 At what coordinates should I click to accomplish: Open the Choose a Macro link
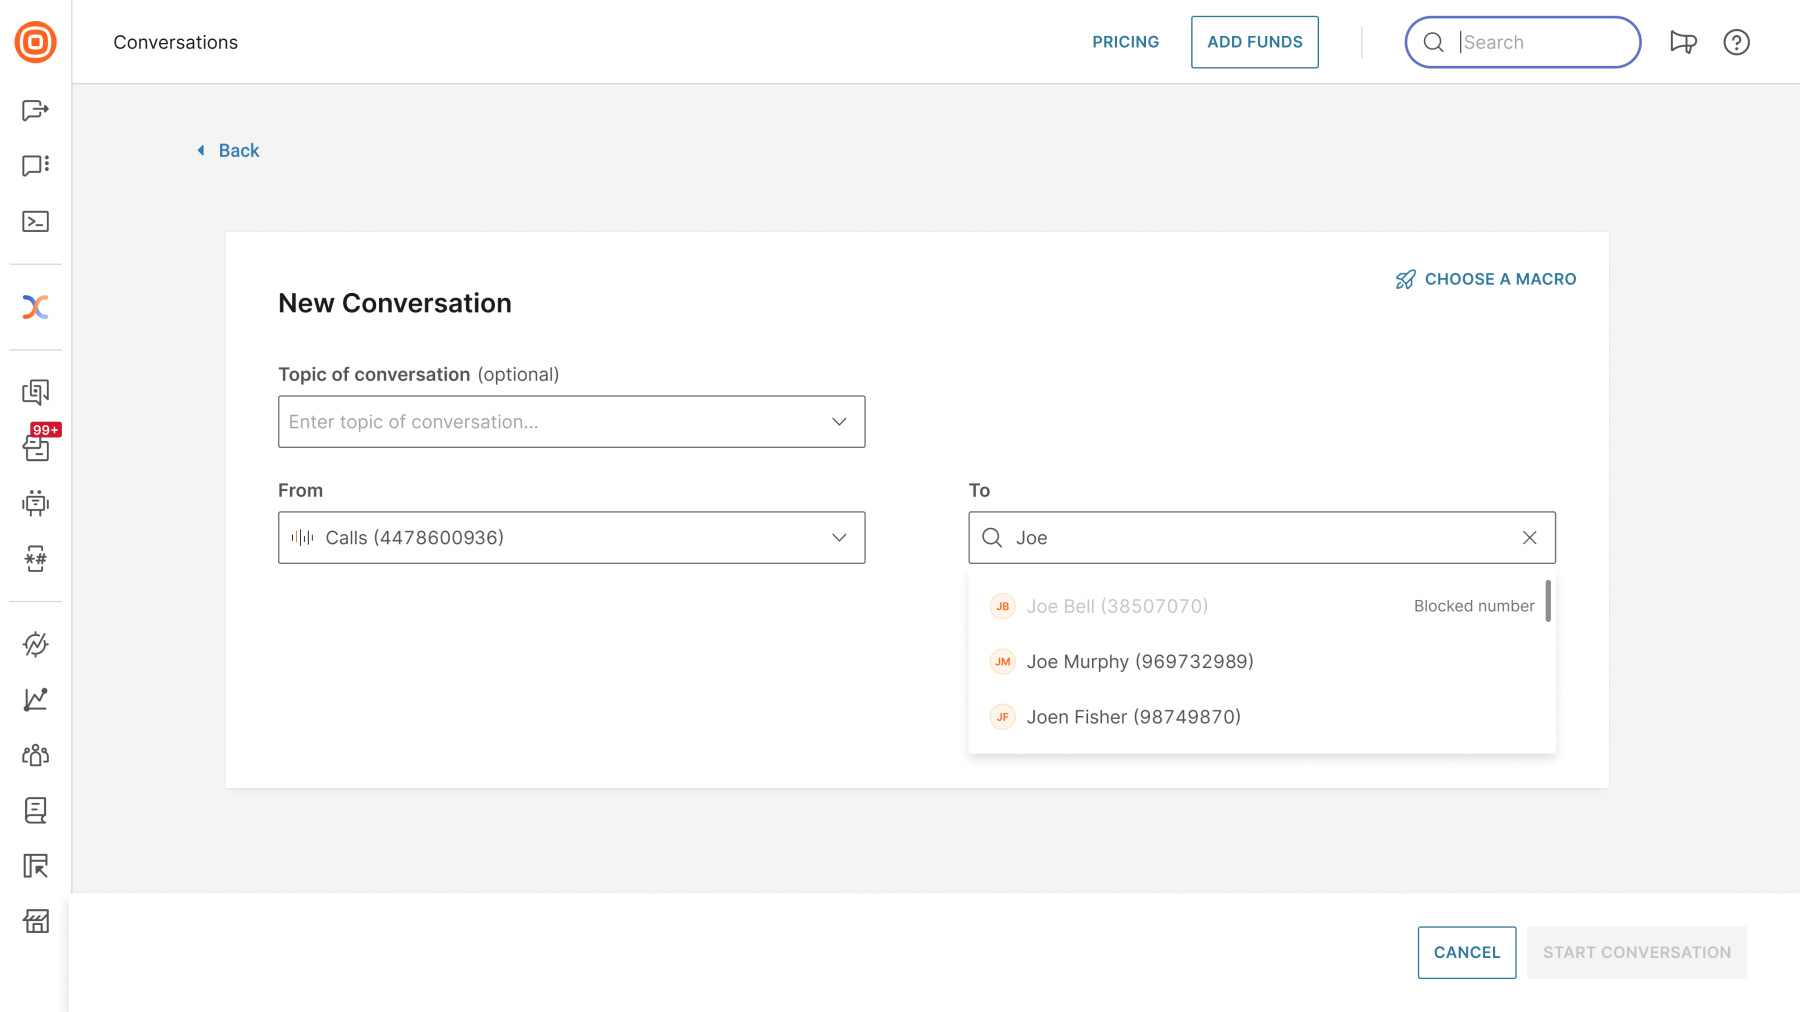click(1486, 279)
